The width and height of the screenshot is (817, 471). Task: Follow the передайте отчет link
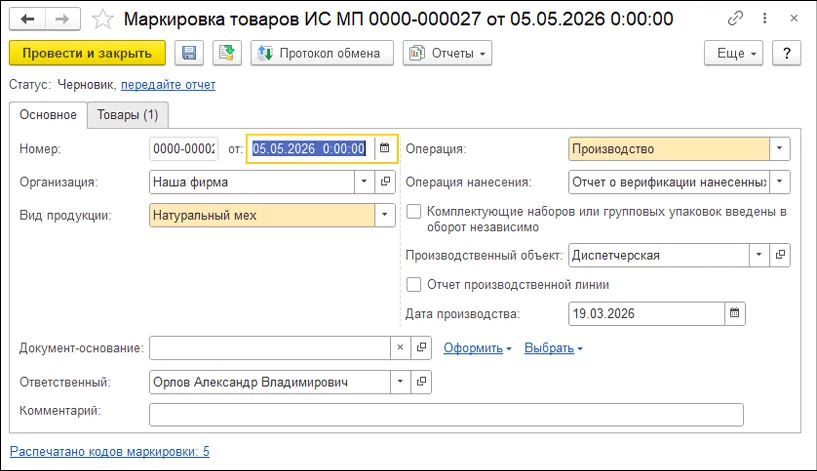click(168, 84)
